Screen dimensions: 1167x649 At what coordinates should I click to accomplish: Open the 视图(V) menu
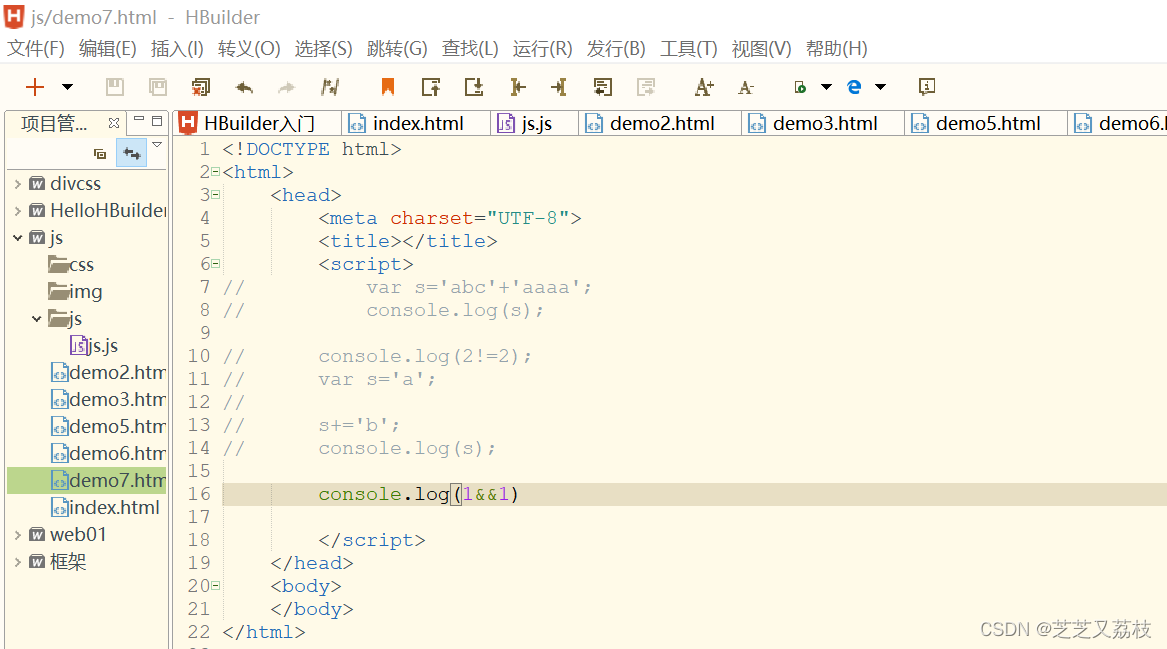point(762,49)
